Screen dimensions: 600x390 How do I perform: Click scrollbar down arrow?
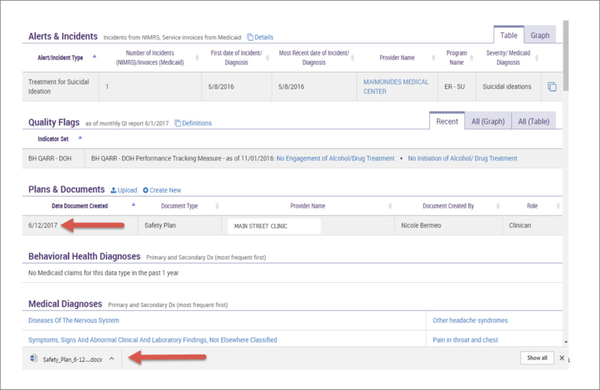pos(566,342)
